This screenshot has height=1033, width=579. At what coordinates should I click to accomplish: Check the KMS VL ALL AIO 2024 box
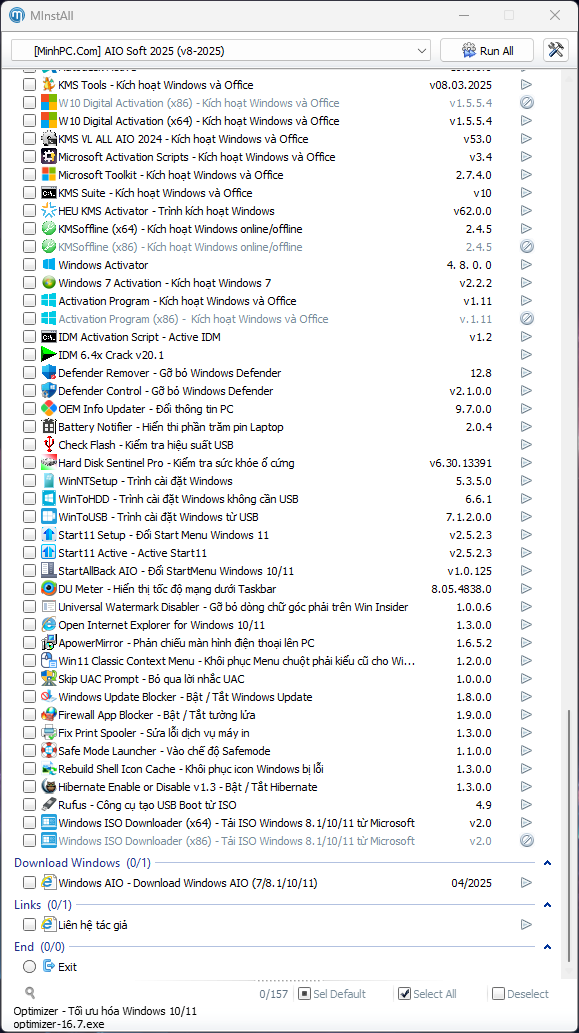click(30, 139)
